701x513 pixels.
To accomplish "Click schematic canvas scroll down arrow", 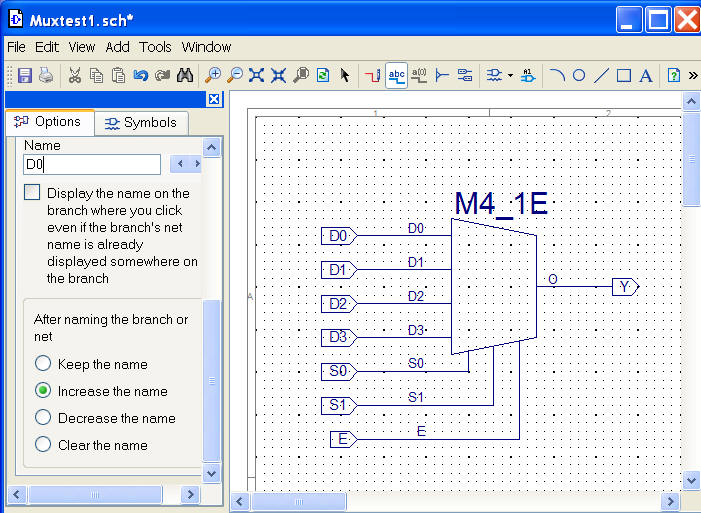I will click(691, 481).
